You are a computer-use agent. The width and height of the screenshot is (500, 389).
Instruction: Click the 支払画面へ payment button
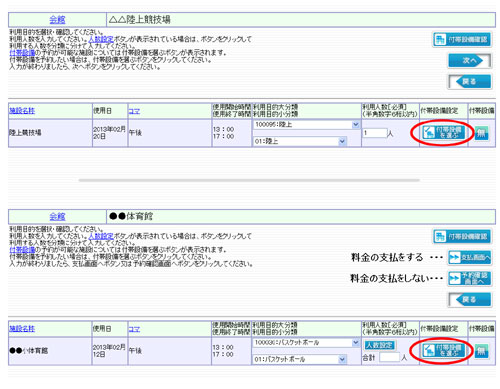tap(470, 257)
